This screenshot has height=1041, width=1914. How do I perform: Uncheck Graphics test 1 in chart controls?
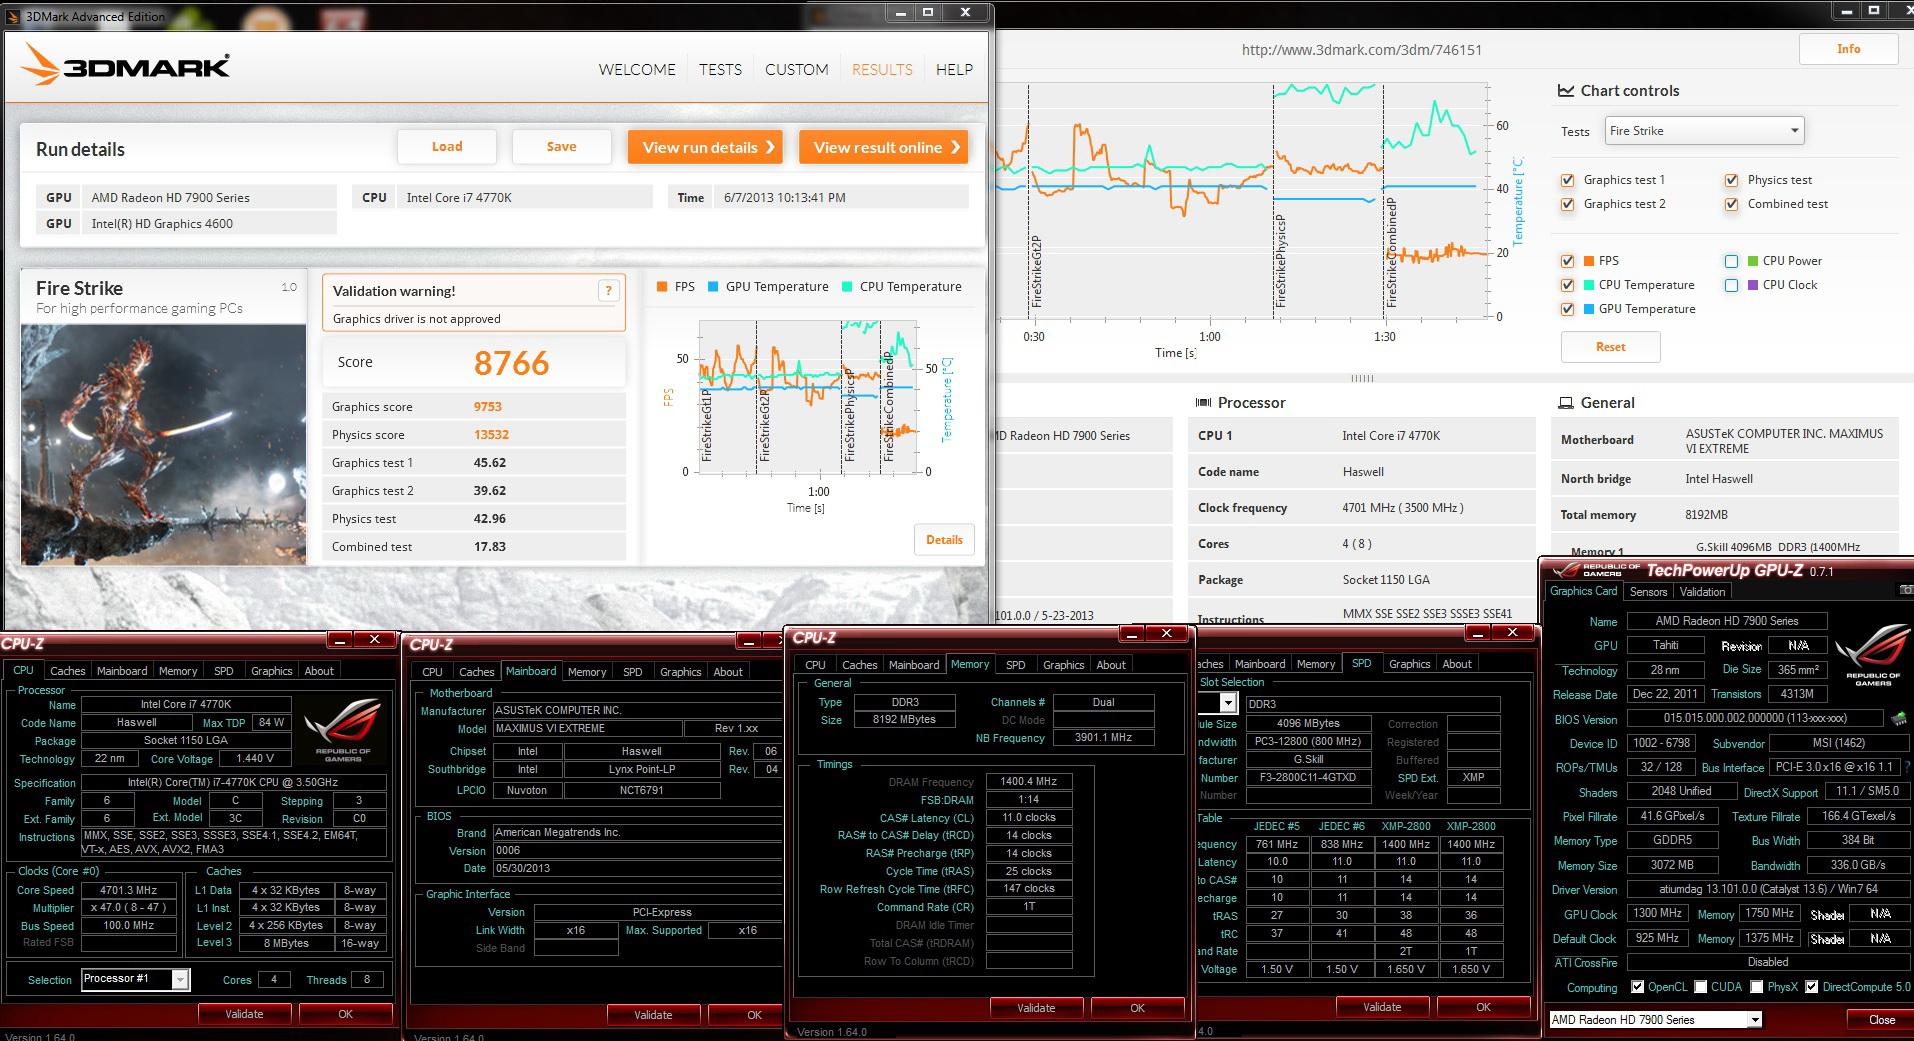pos(1567,180)
